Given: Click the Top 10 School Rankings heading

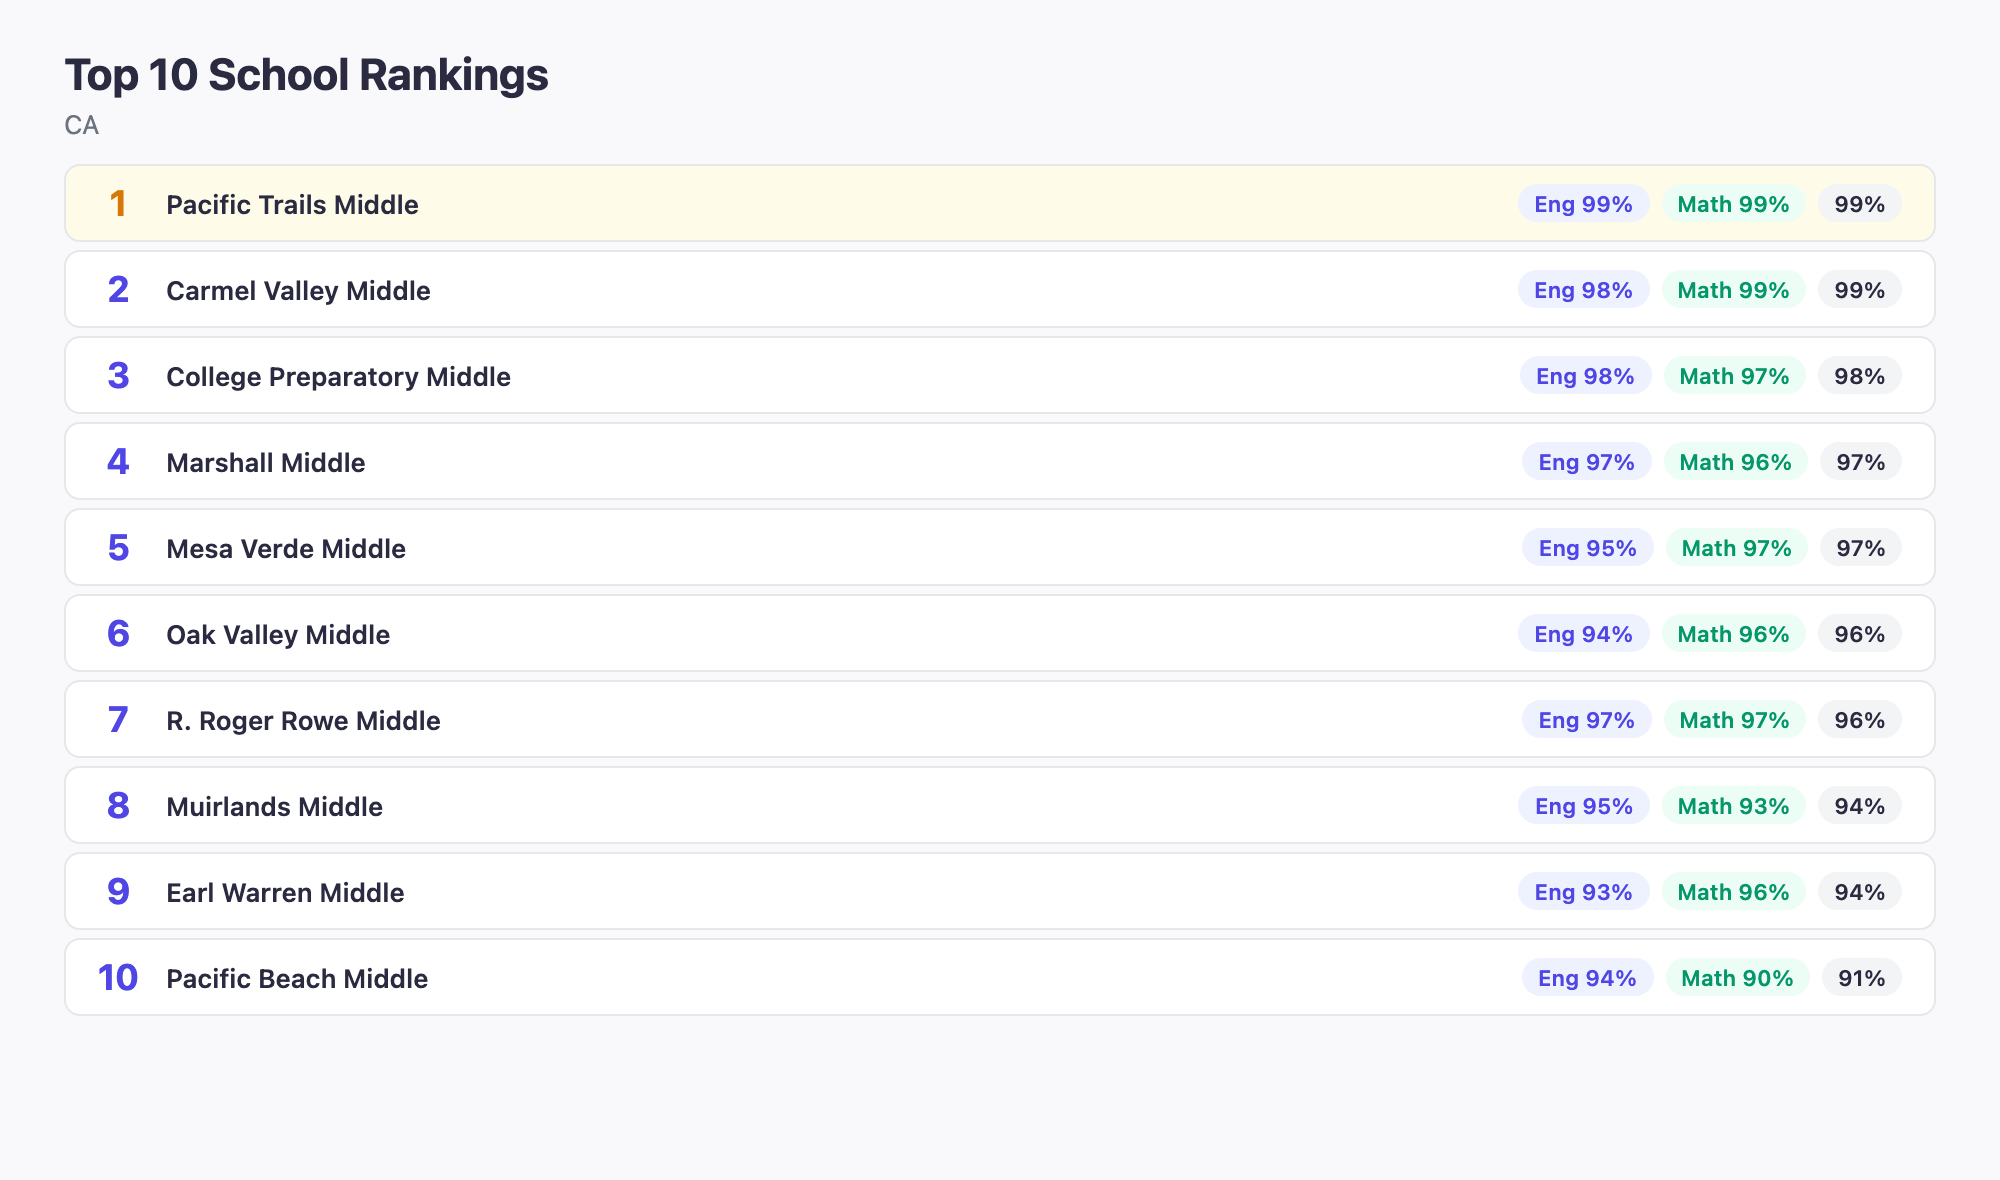Looking at the screenshot, I should point(306,74).
